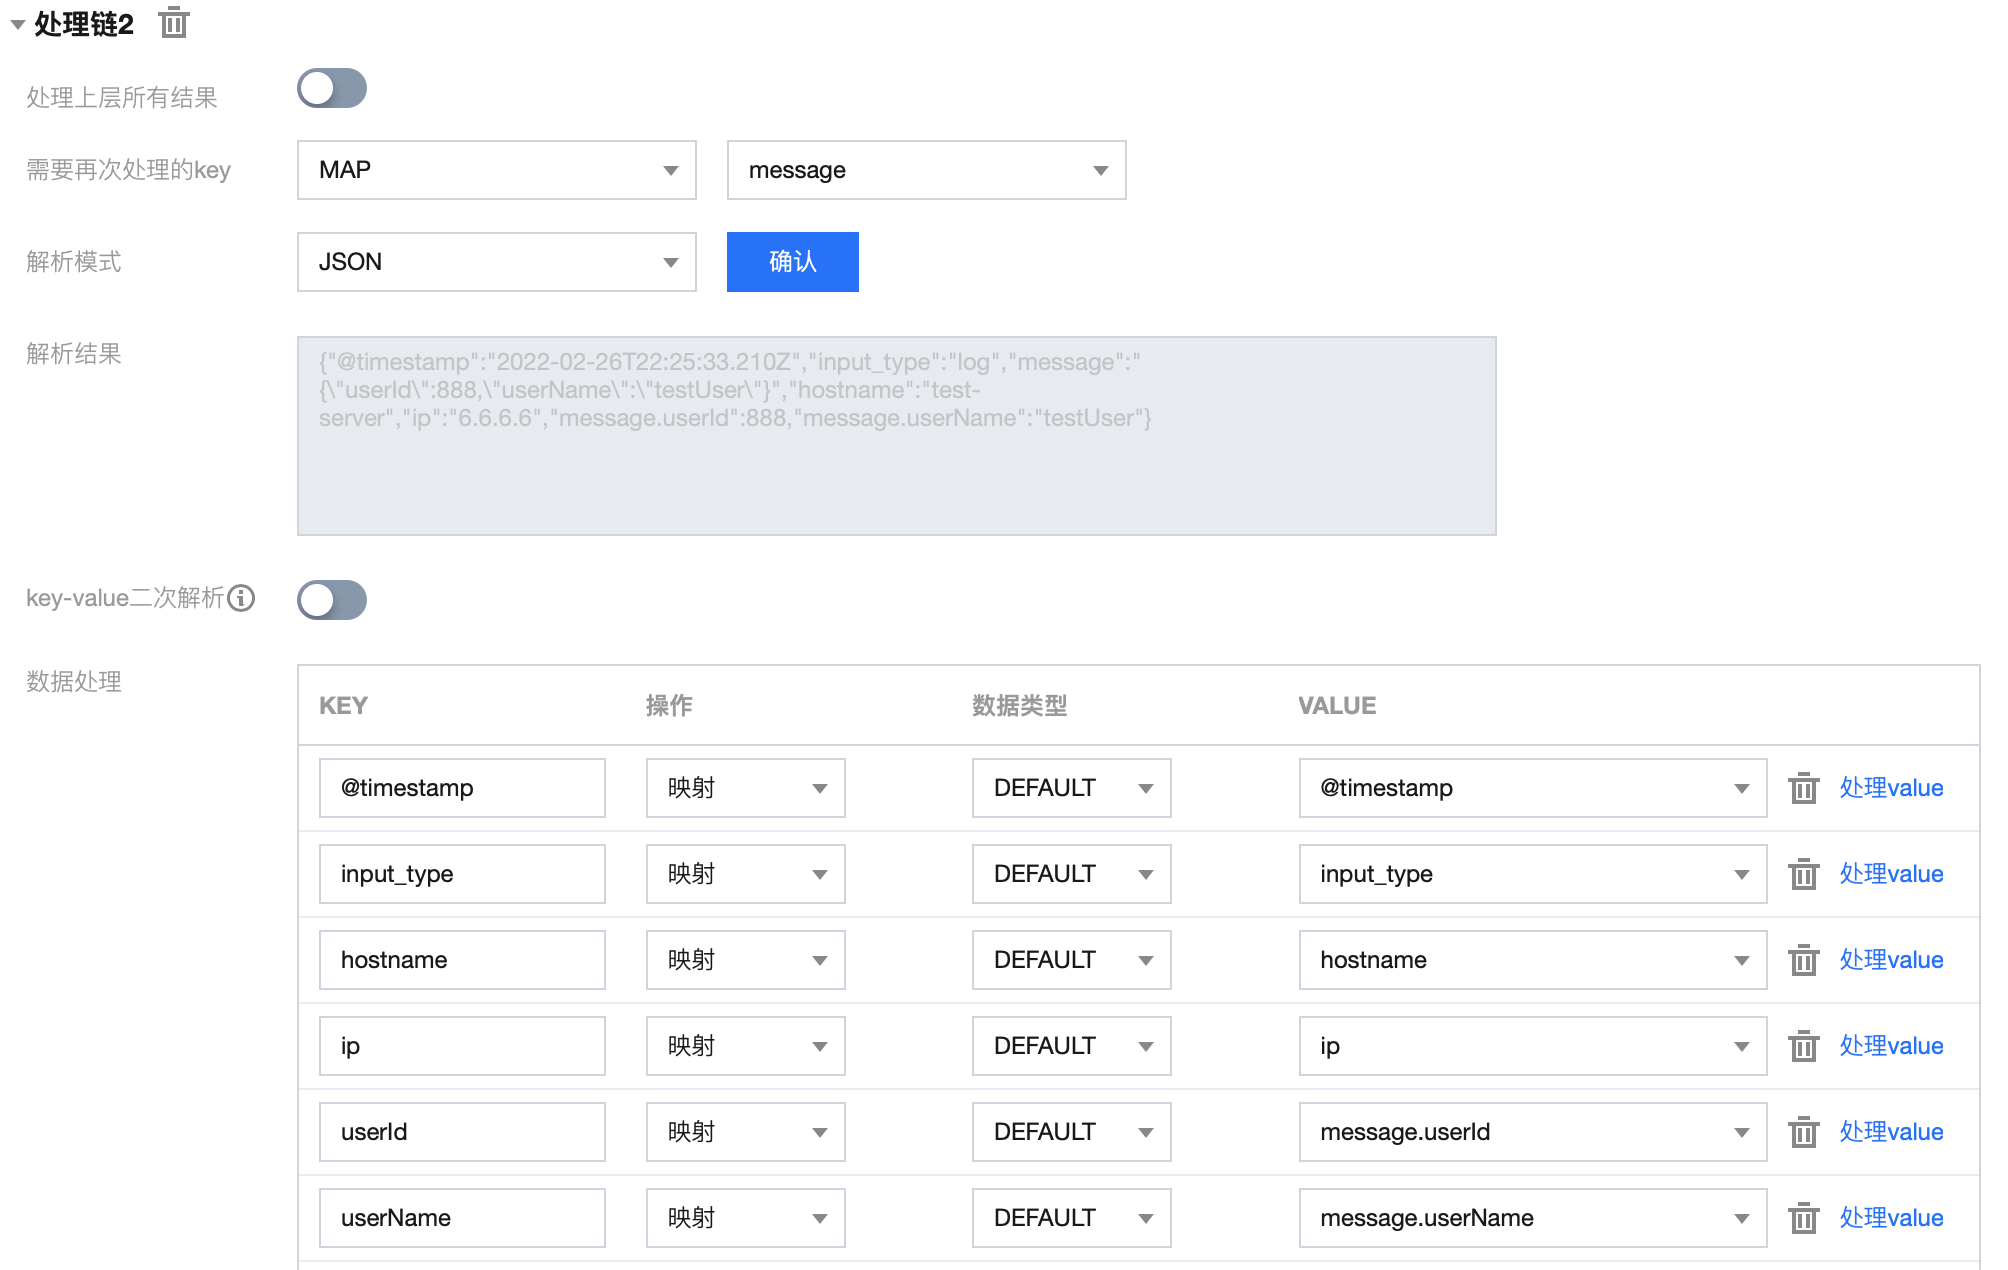This screenshot has width=2008, height=1270.
Task: Open the JSON 解析模式 dropdown
Action: (496, 262)
